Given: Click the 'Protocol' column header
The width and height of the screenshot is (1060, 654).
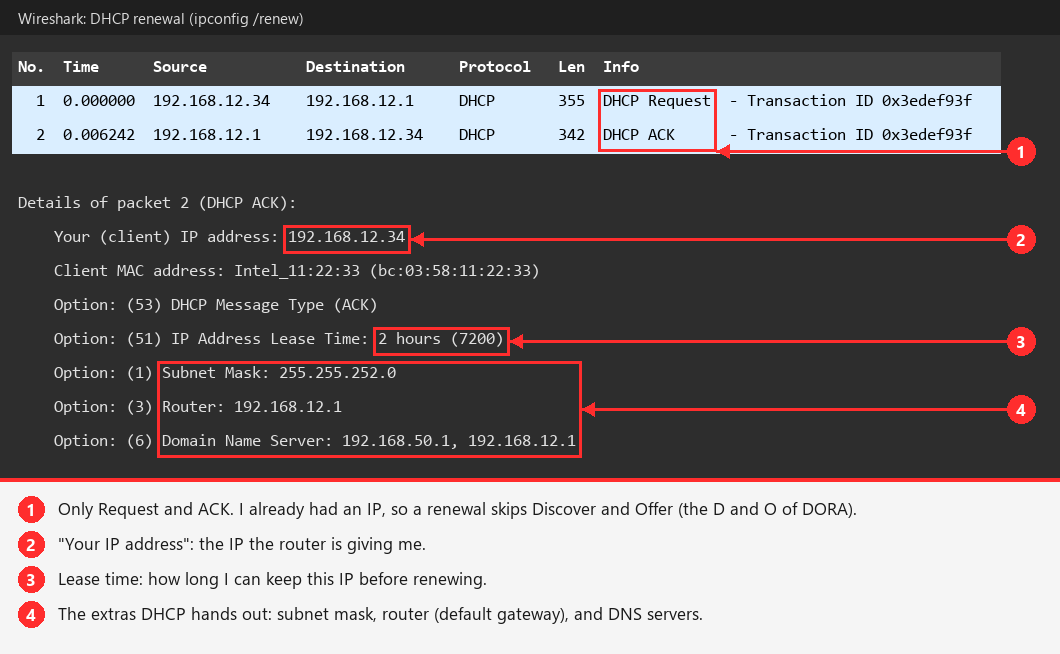Looking at the screenshot, I should pos(494,67).
